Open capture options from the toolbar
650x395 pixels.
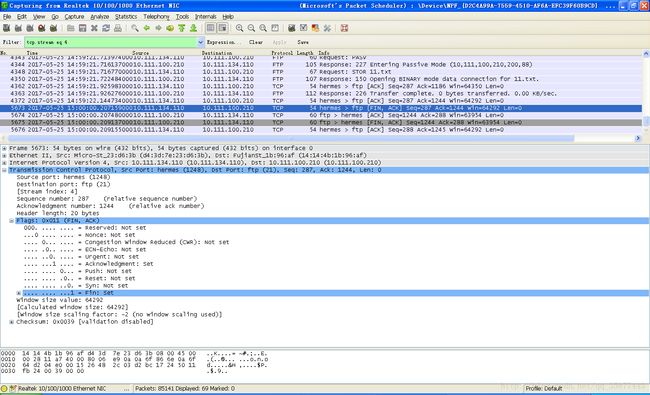tap(18, 28)
